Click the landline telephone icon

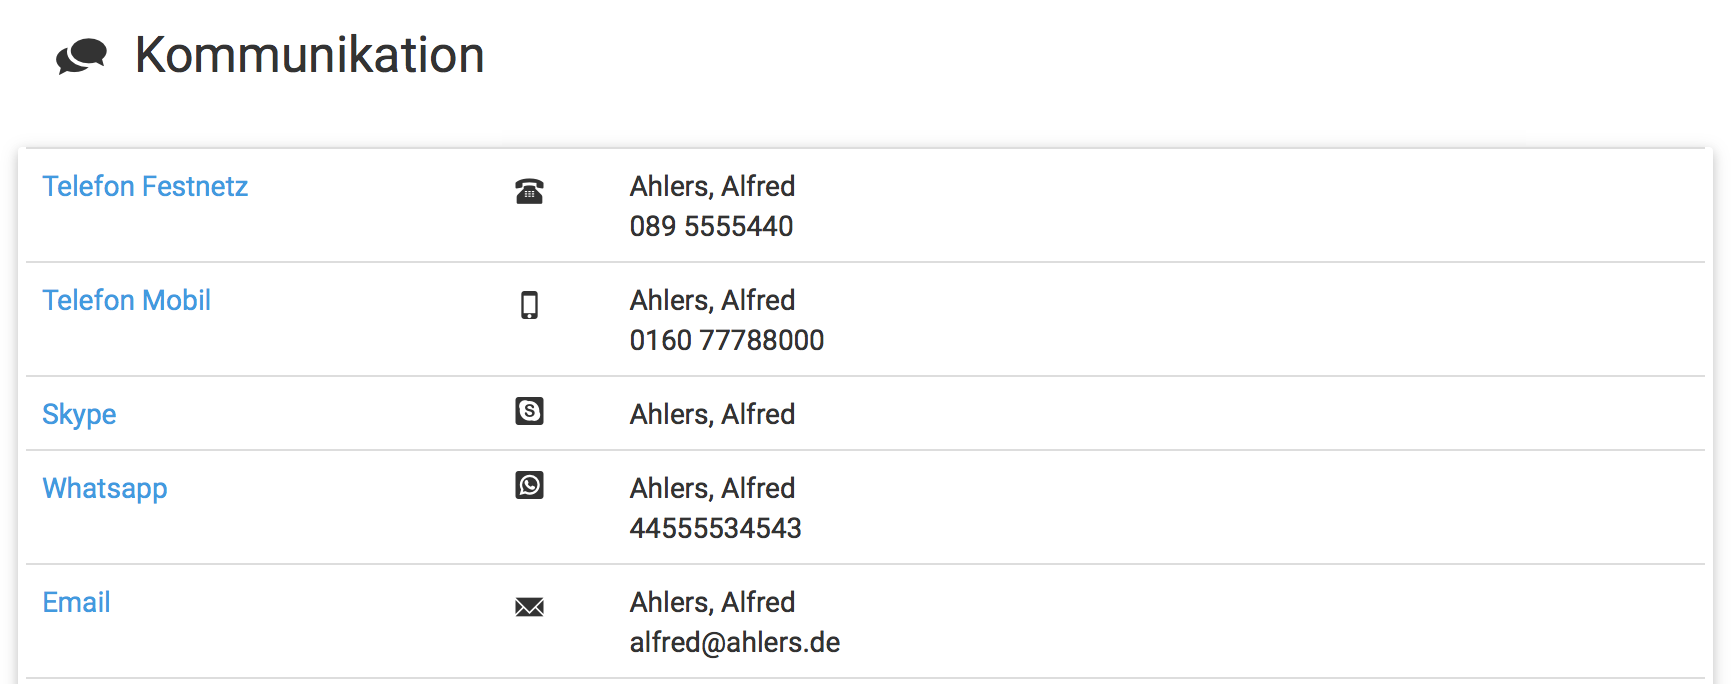click(529, 190)
